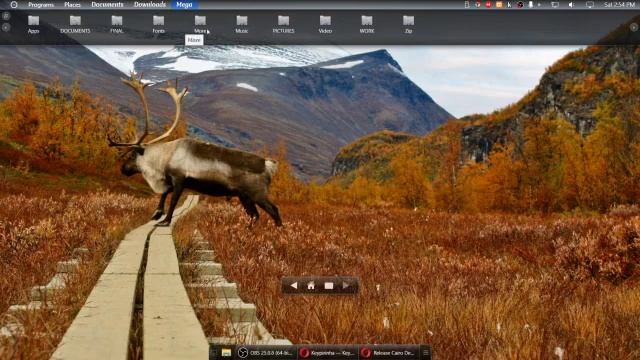Open the PICTURES folder

pyautogui.click(x=283, y=24)
